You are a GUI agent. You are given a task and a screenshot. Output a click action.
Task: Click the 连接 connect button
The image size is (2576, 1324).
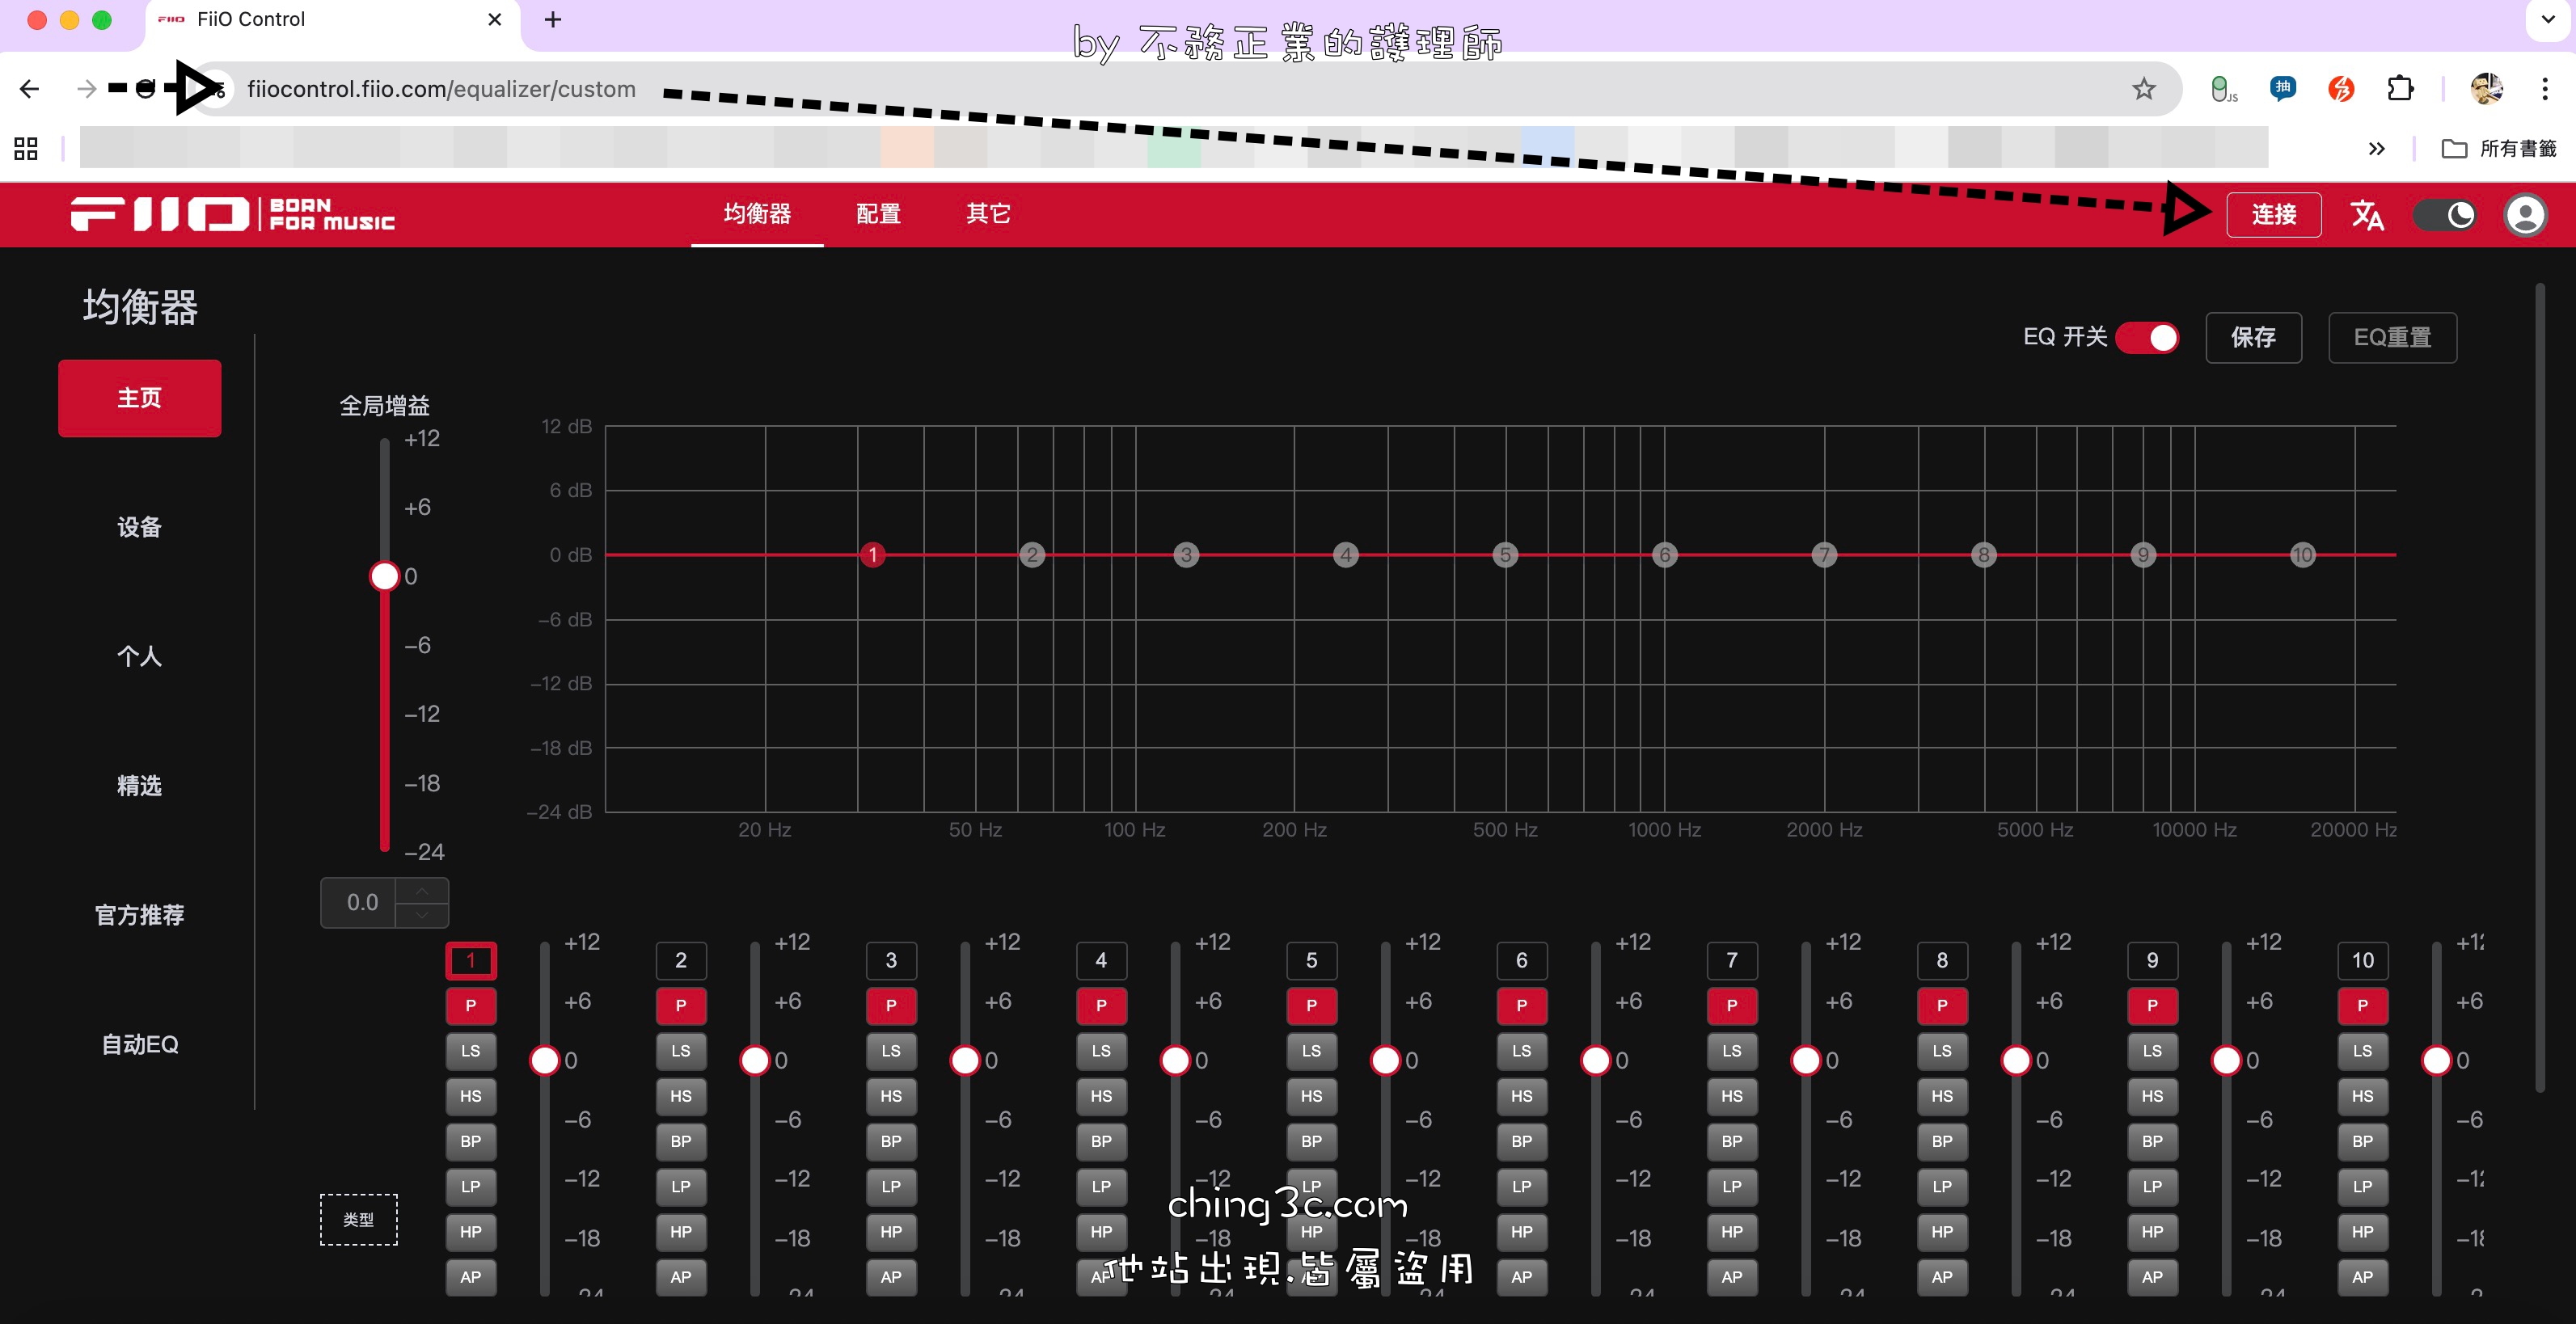click(x=2273, y=215)
